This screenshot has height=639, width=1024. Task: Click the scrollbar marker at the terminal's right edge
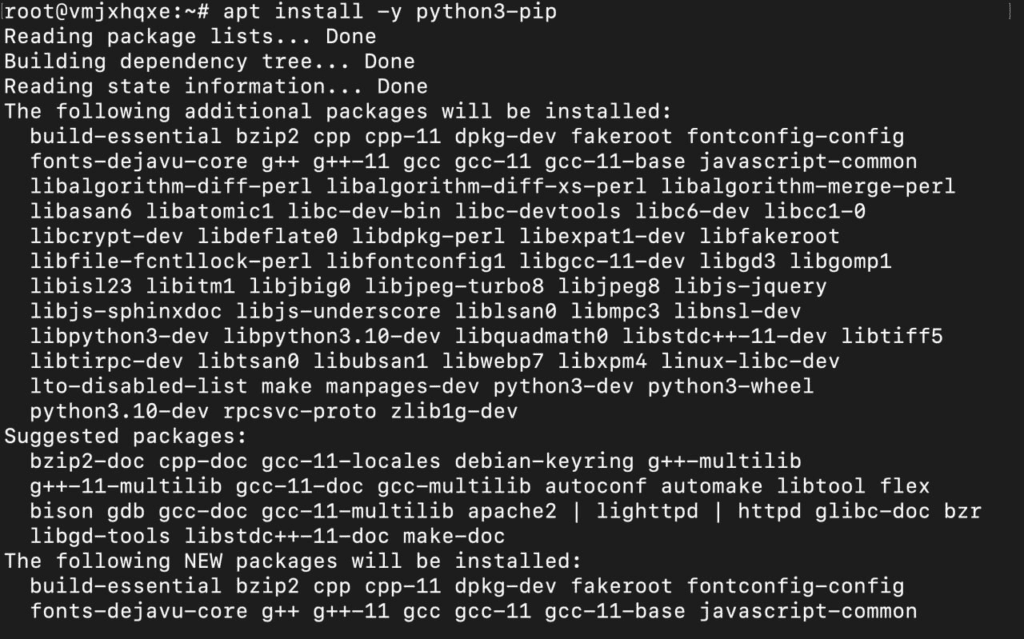(x=1010, y=12)
